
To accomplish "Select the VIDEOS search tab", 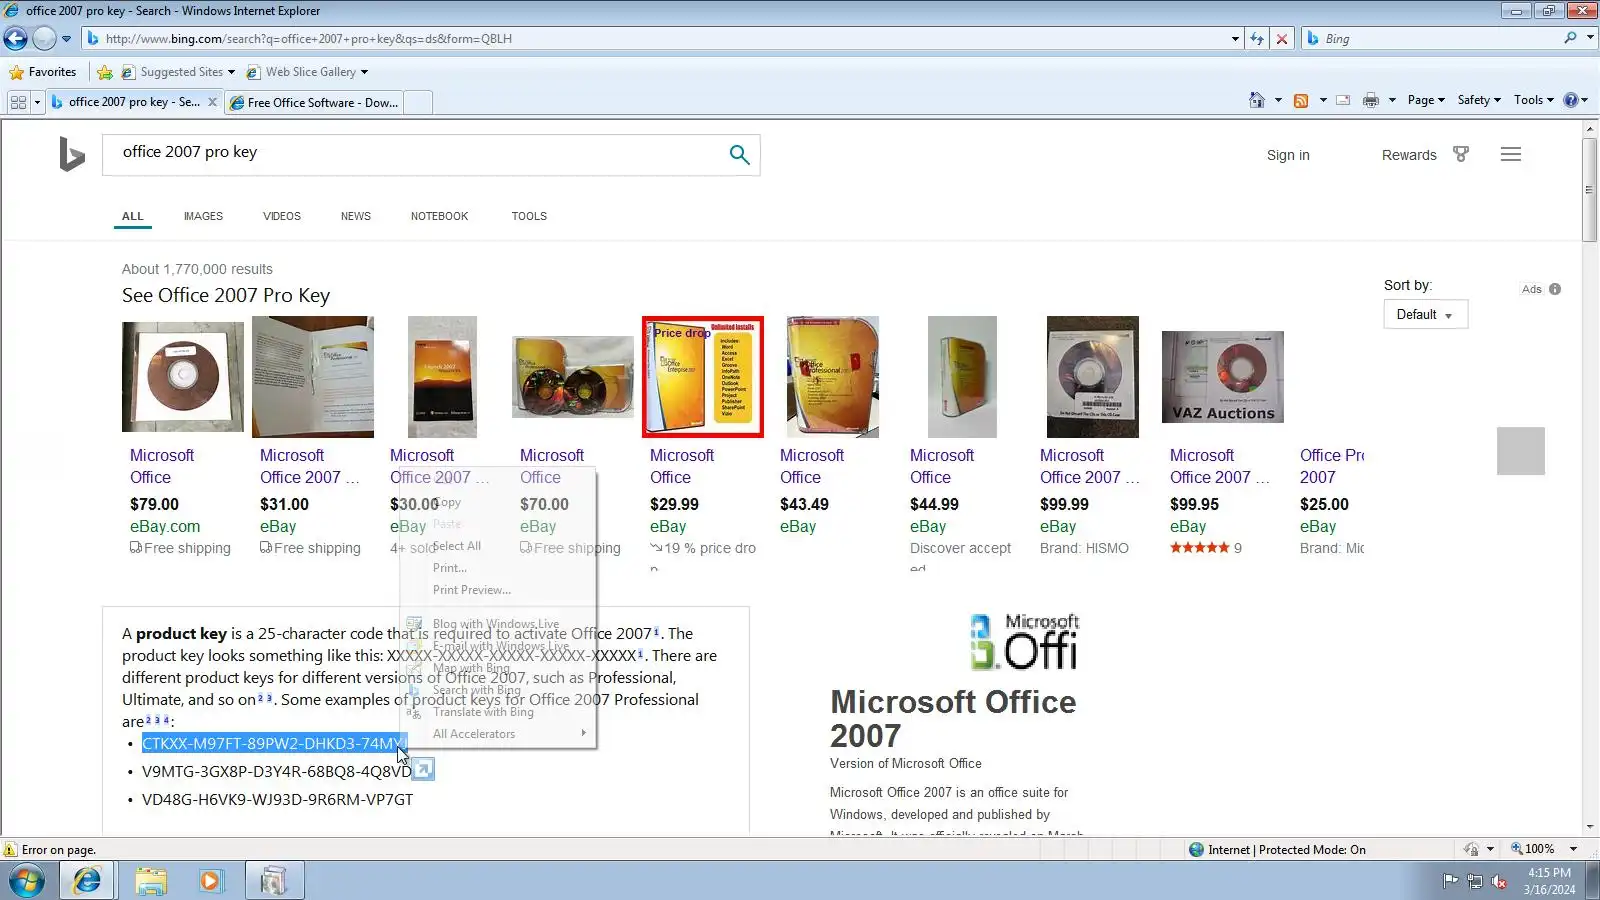I will [282, 216].
